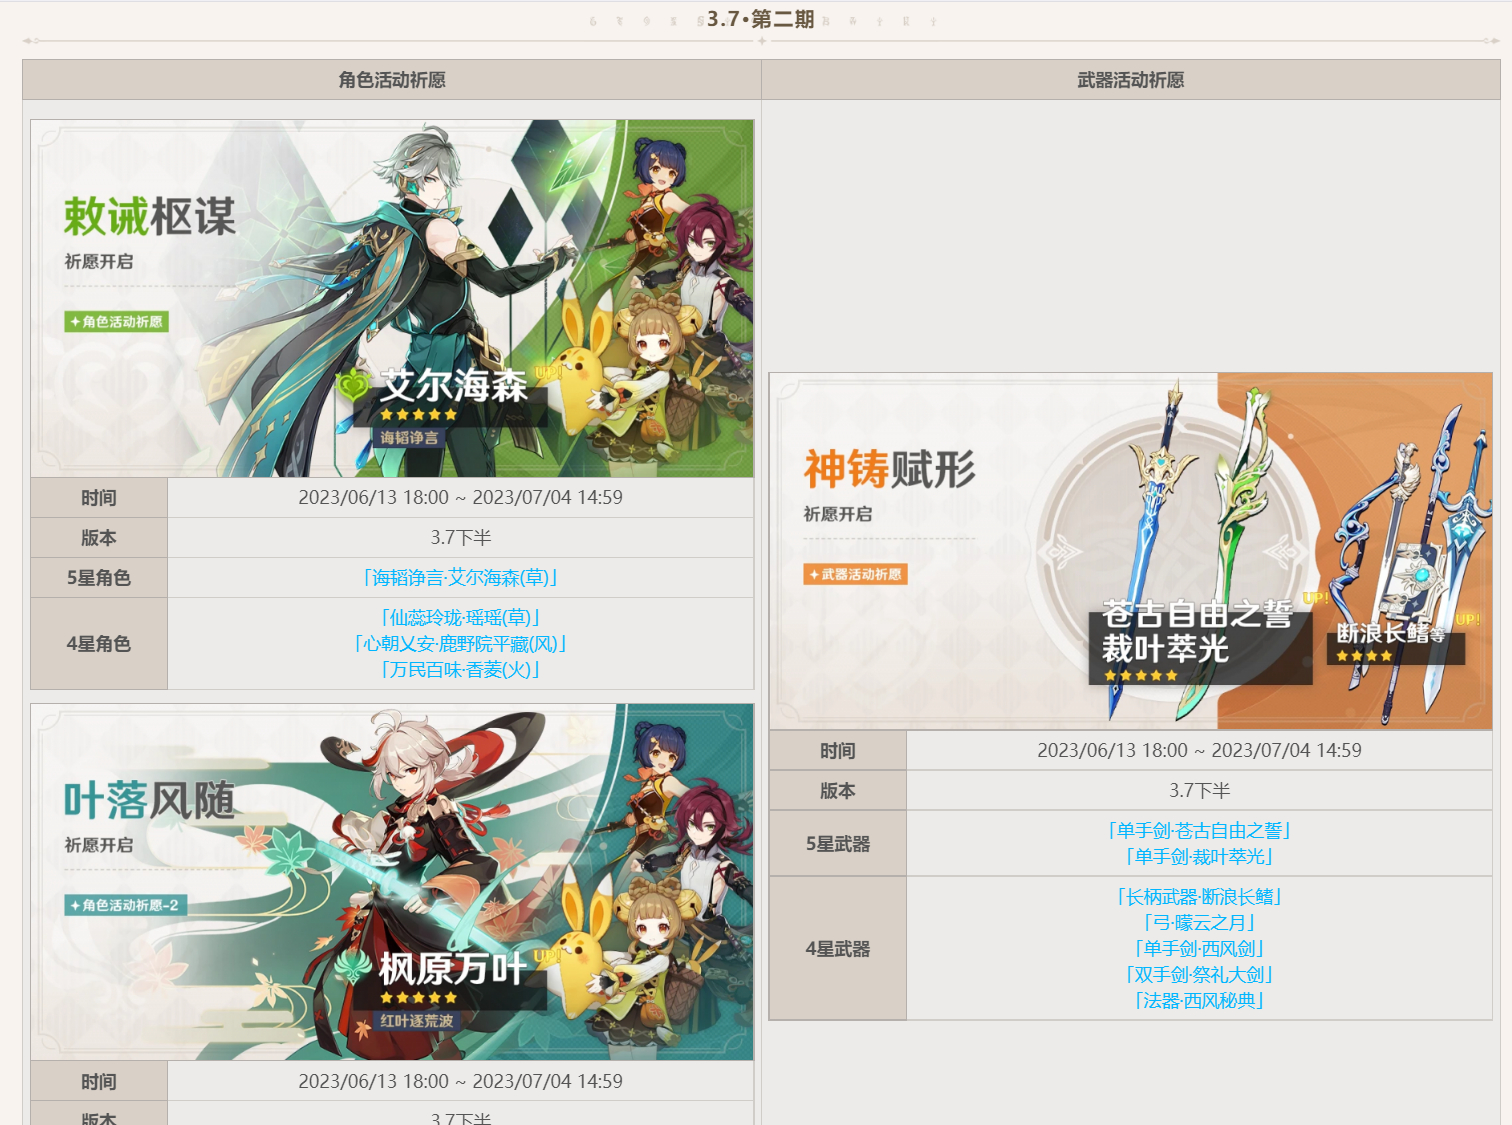Click the 角色活动祈愿 column header
Screen dimensions: 1512x1125
point(392,80)
